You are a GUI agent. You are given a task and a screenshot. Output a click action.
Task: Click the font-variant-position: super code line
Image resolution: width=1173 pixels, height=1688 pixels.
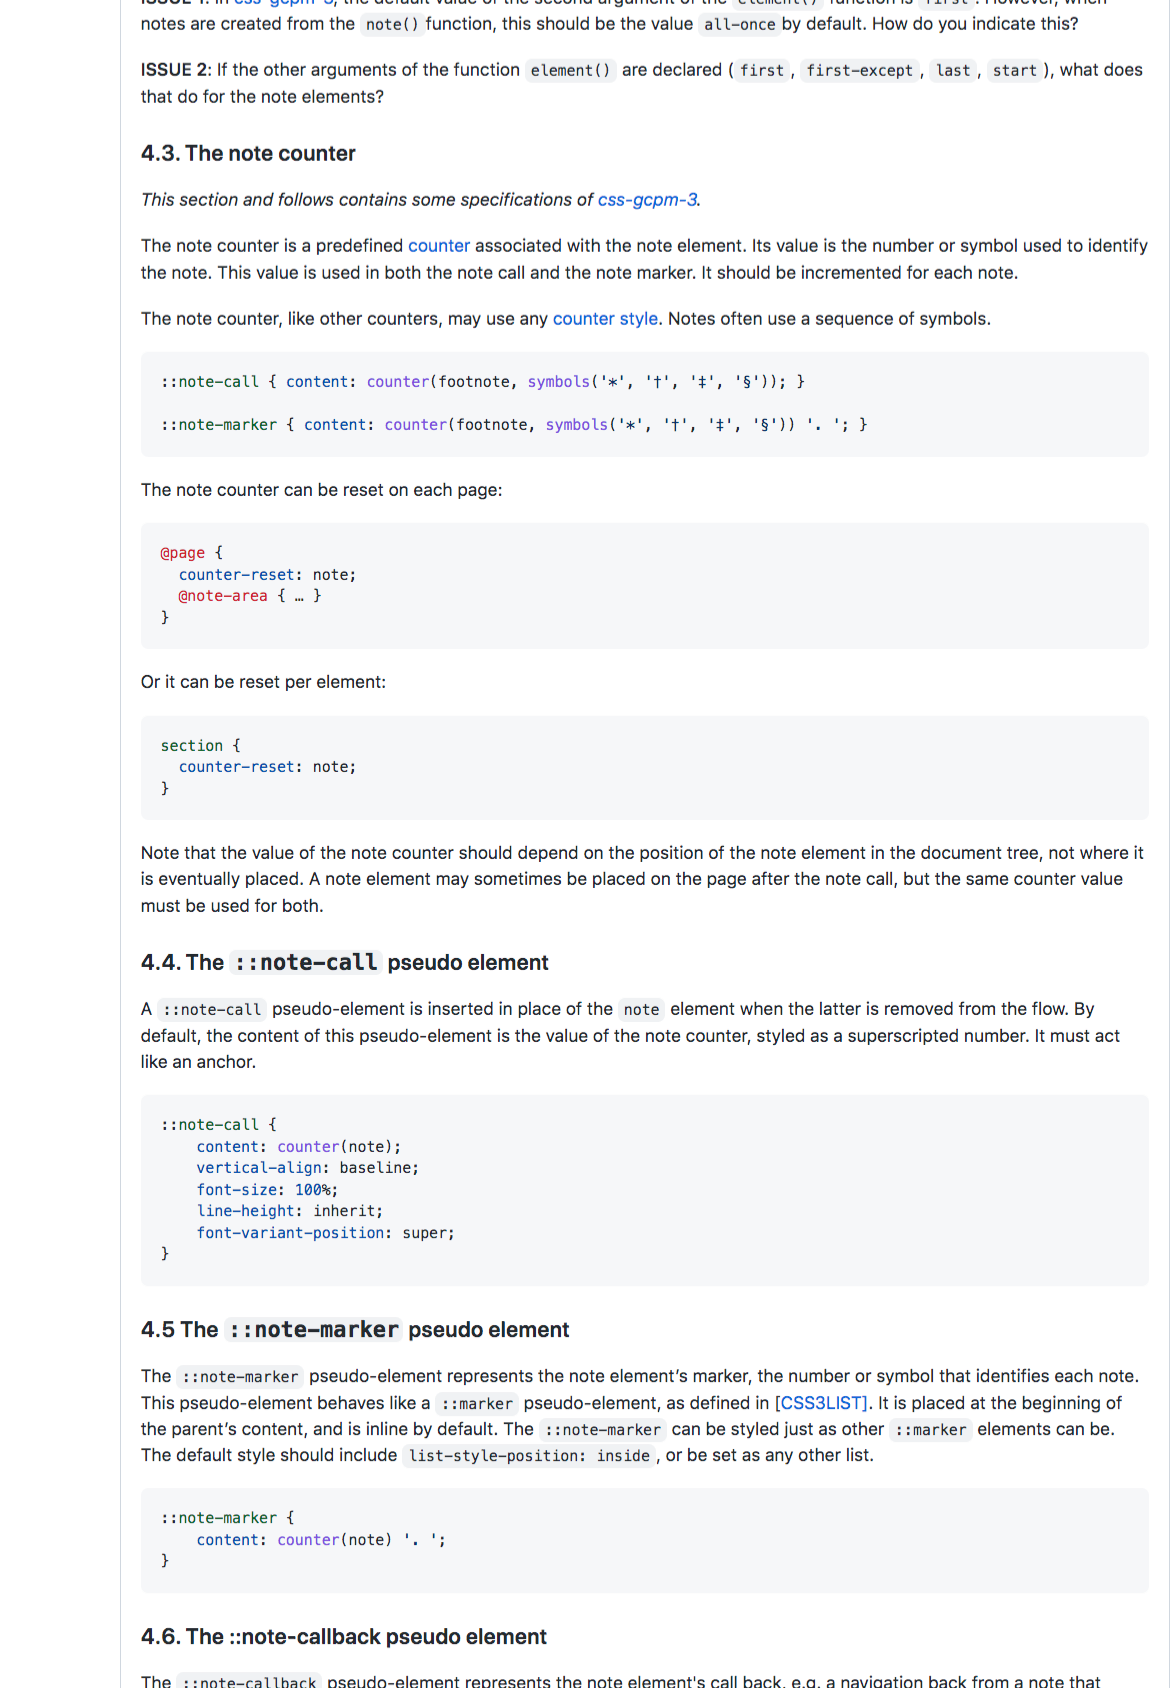325,1233
